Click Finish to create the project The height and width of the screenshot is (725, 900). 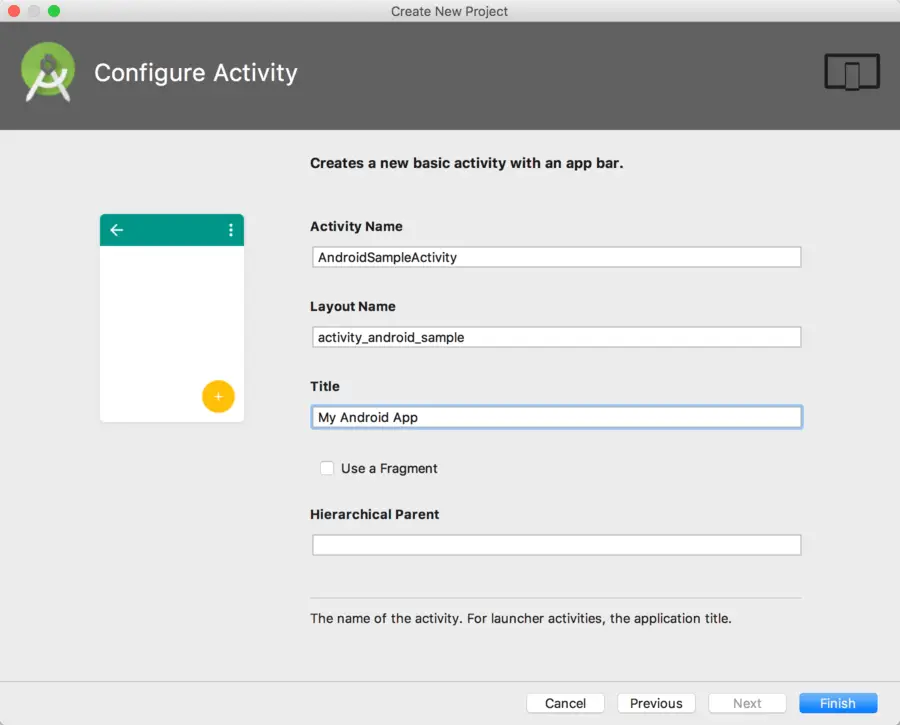838,703
